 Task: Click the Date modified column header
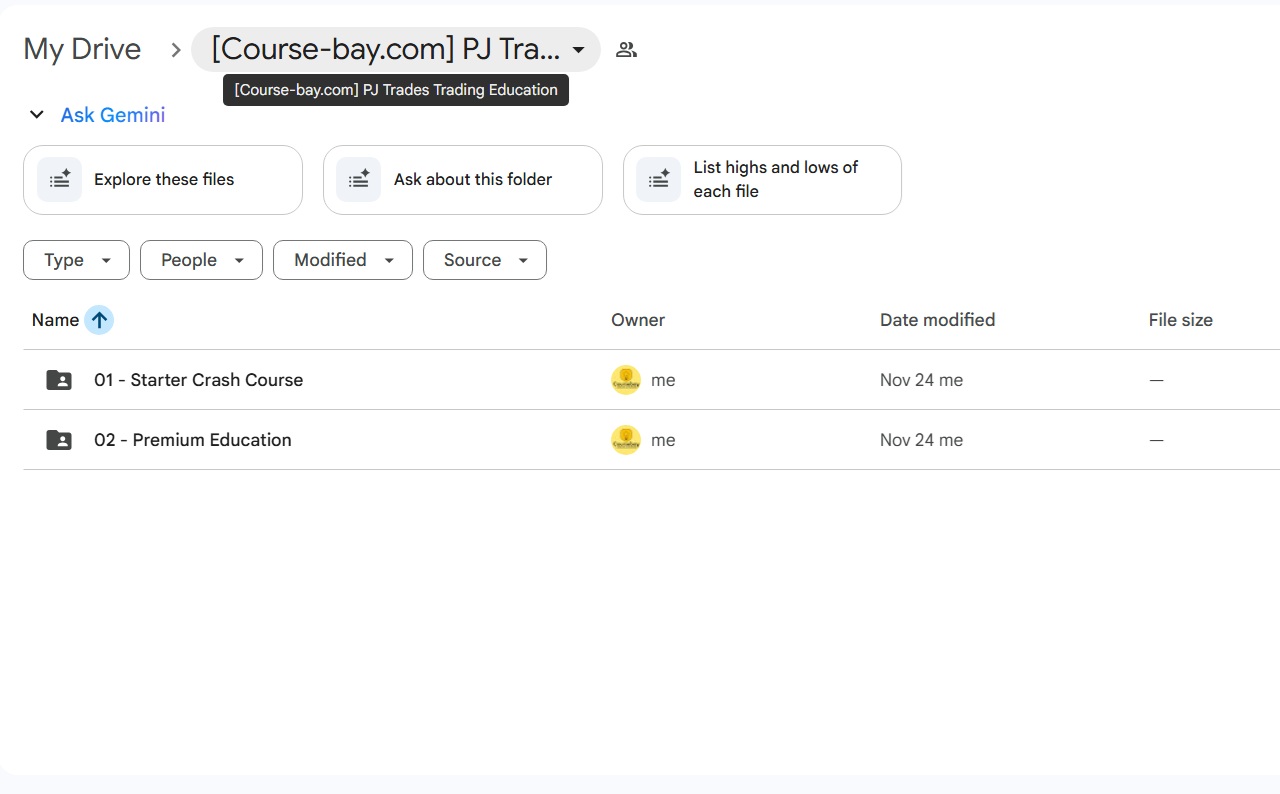937,320
